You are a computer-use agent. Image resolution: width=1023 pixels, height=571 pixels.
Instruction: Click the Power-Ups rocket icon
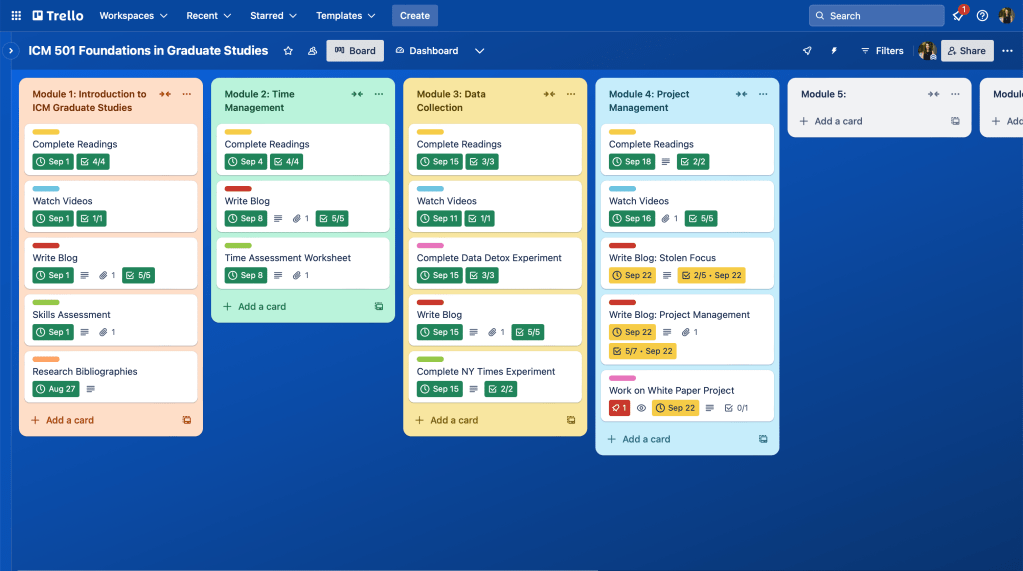pyautogui.click(x=807, y=51)
